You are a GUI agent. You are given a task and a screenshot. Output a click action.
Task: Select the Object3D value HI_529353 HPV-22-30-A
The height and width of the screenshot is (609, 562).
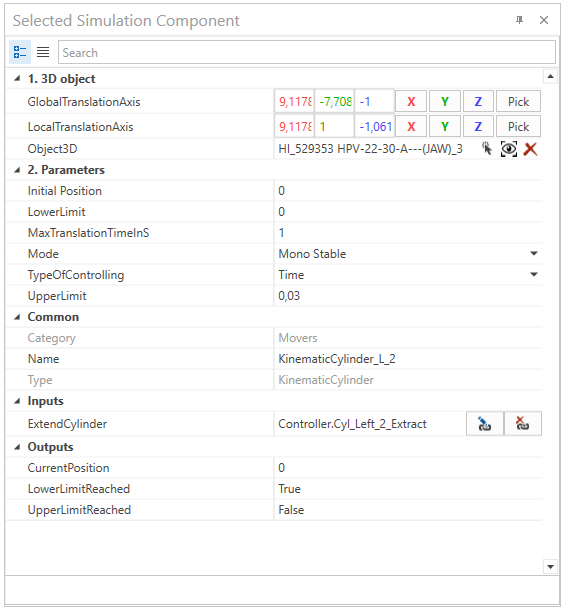[x=371, y=149]
